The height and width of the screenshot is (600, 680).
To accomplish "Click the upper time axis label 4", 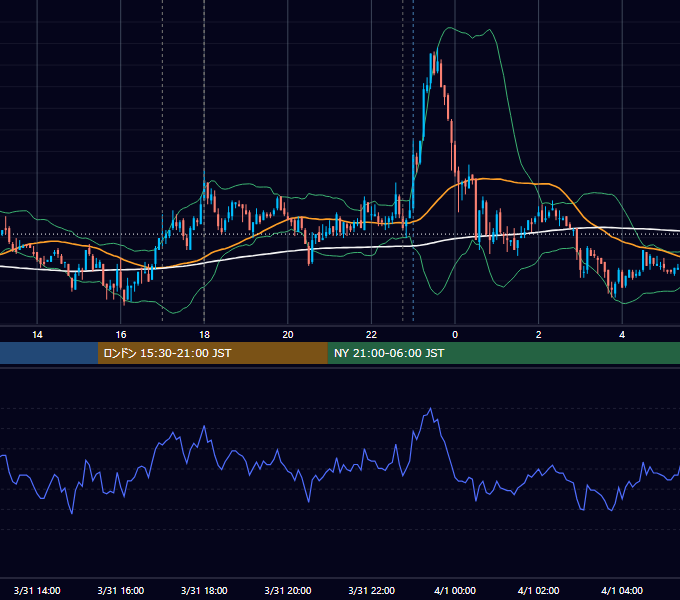I will 622,335.
